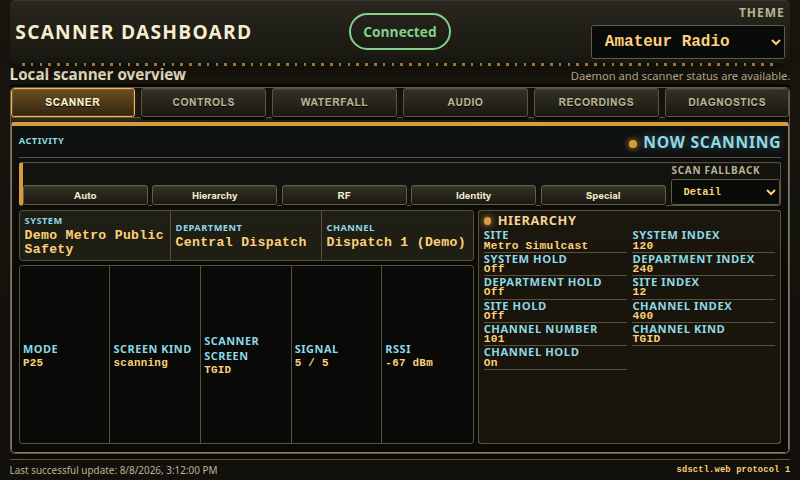Click the Last successful update timestamp
Screen dimensions: 800x480
[x=113, y=470]
